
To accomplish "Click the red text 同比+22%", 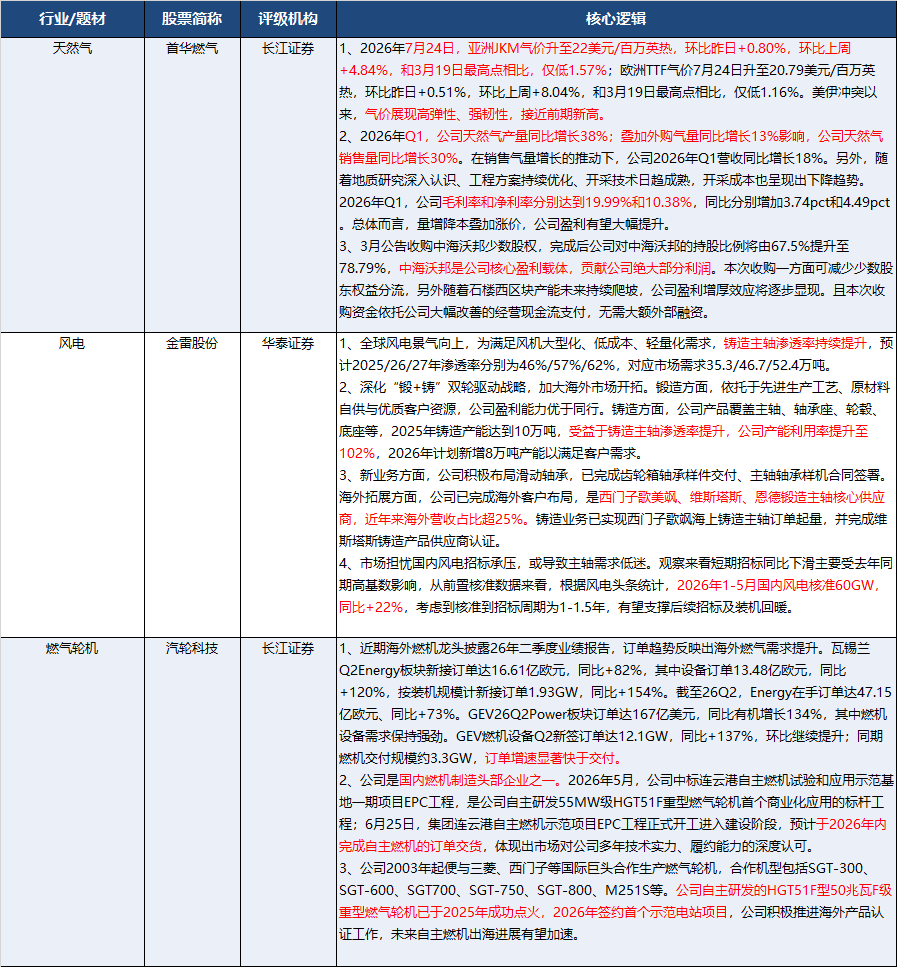I will coord(371,607).
